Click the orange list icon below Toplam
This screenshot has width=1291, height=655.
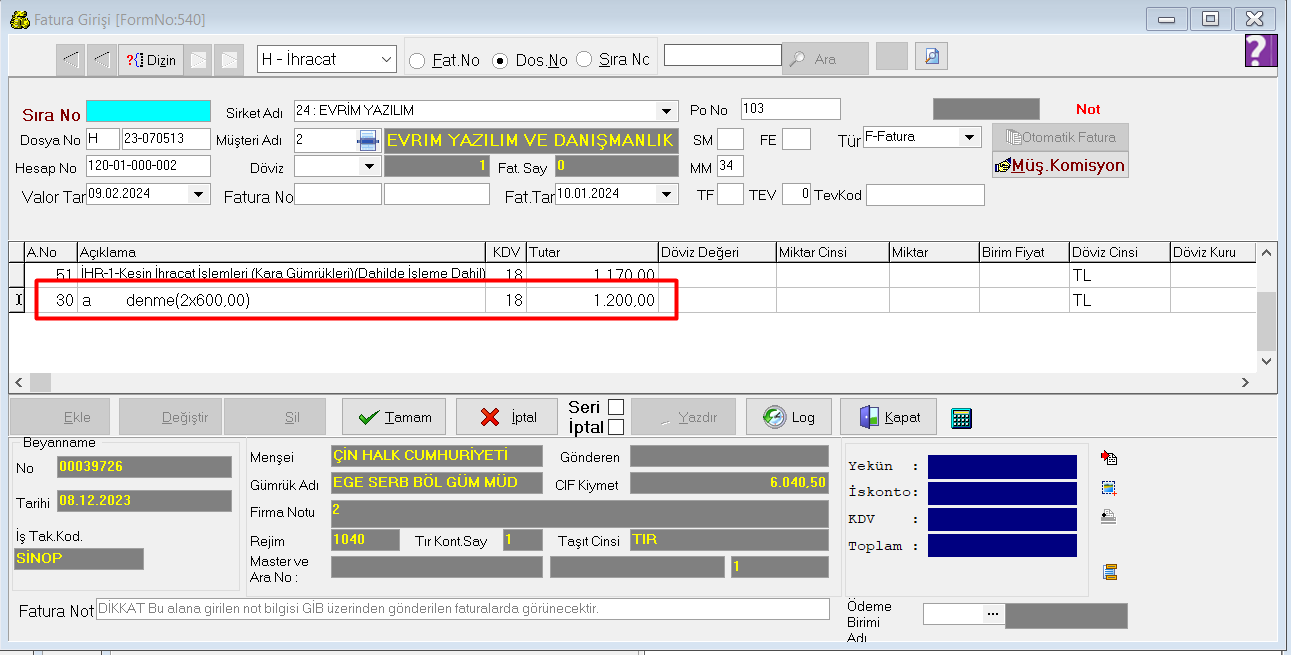(1108, 572)
